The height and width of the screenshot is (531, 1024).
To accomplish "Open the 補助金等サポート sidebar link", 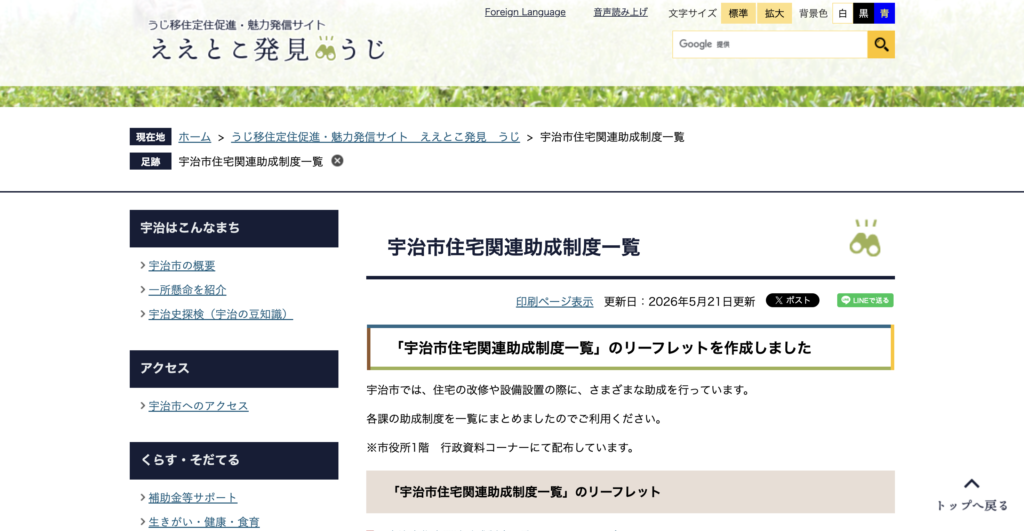I will [x=193, y=498].
